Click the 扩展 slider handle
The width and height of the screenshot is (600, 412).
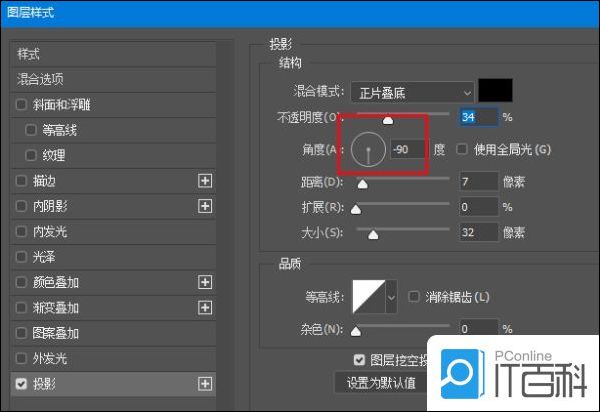(356, 210)
